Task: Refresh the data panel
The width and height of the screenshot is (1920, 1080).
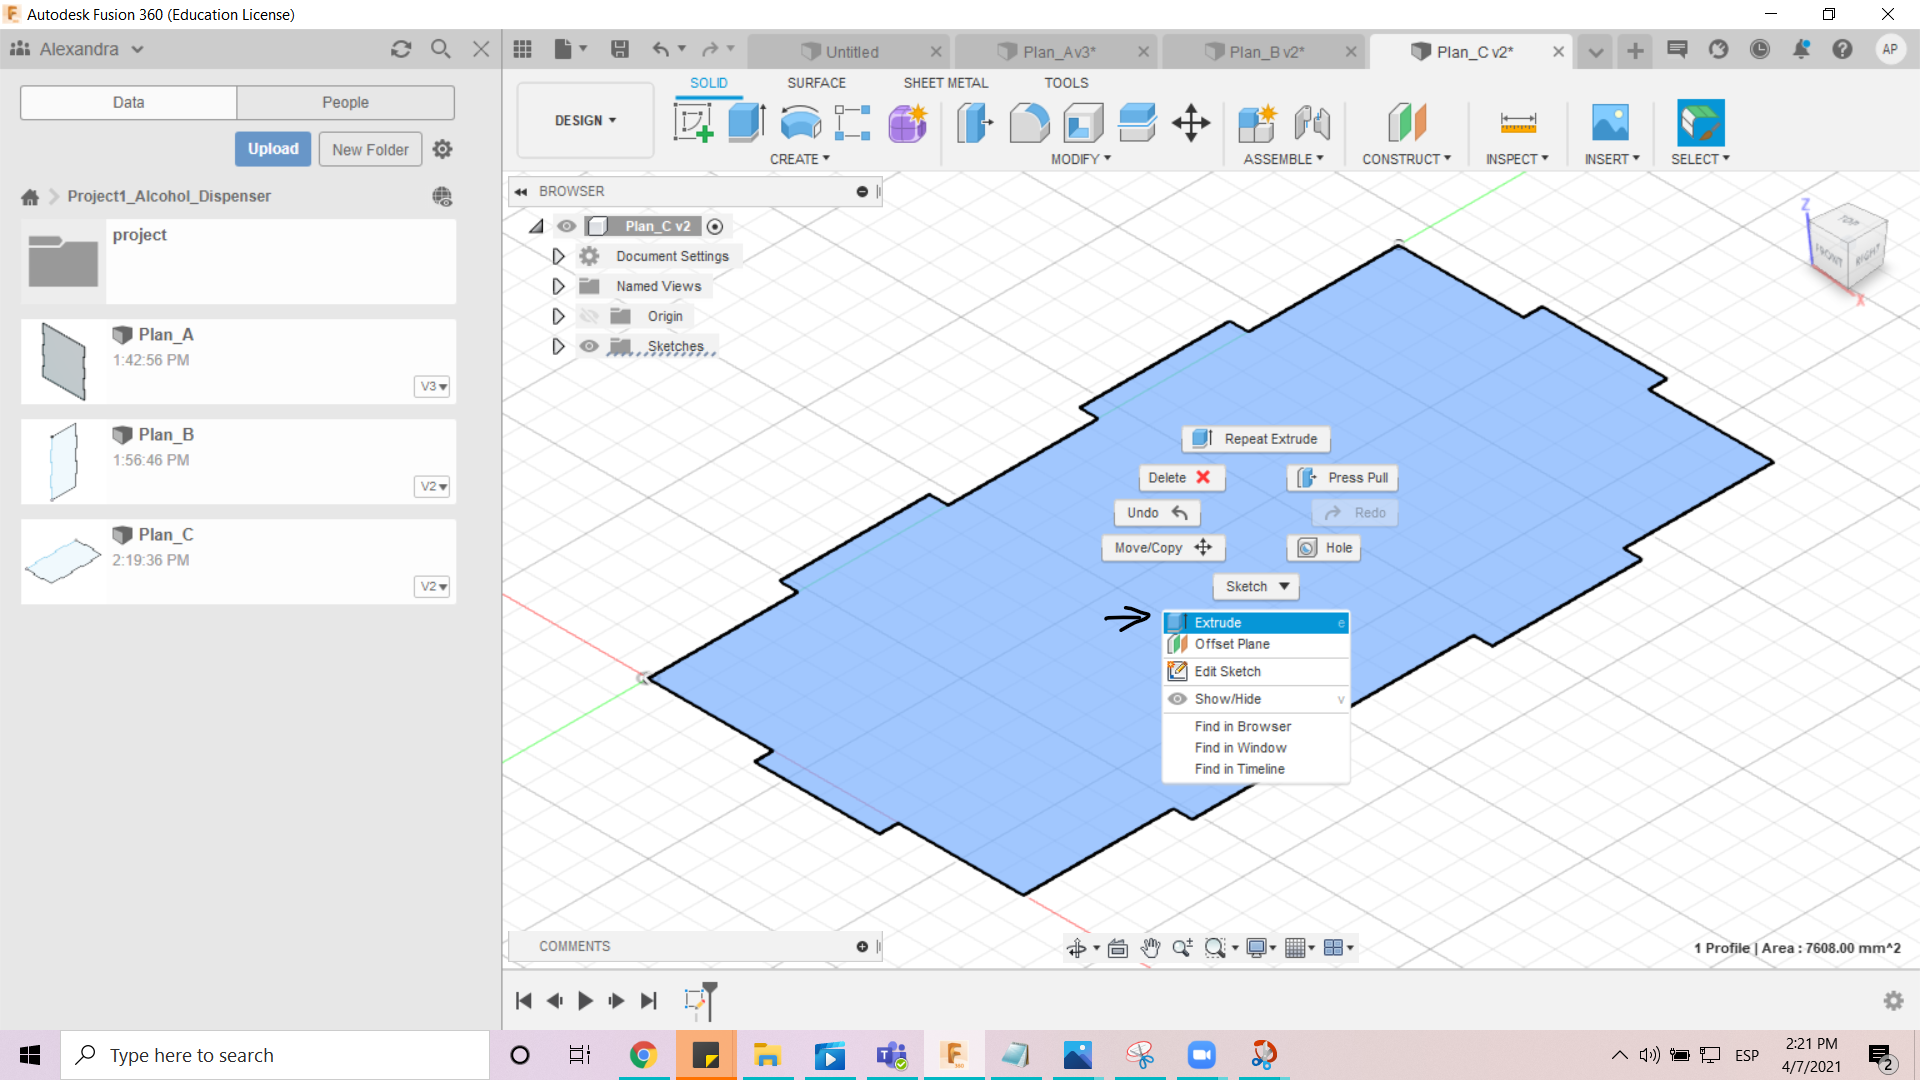Action: (401, 49)
